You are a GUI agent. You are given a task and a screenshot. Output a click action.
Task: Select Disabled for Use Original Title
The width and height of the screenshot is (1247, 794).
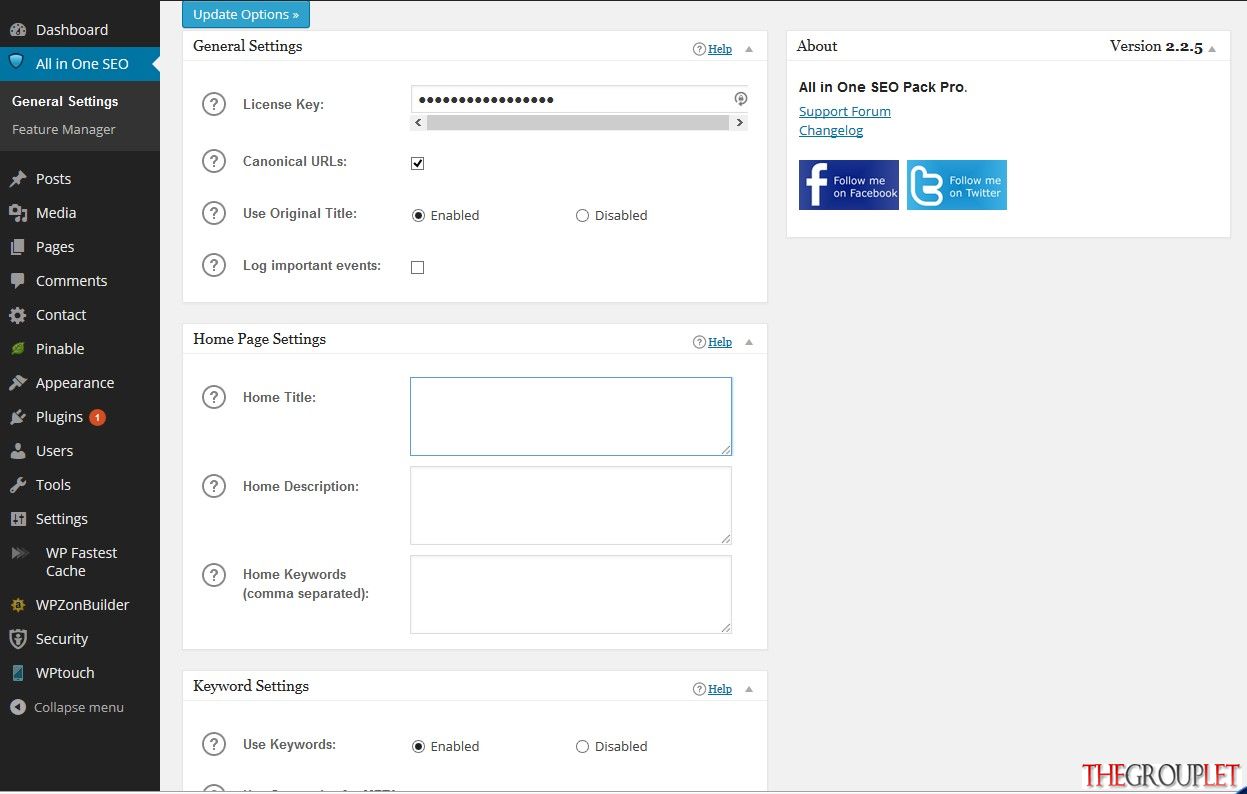click(x=582, y=215)
